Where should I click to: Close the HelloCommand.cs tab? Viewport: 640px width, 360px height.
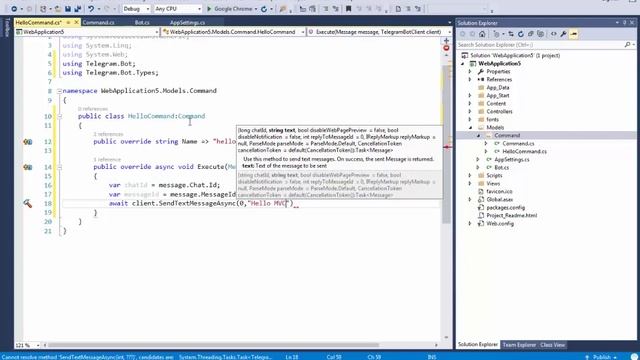tap(76, 22)
